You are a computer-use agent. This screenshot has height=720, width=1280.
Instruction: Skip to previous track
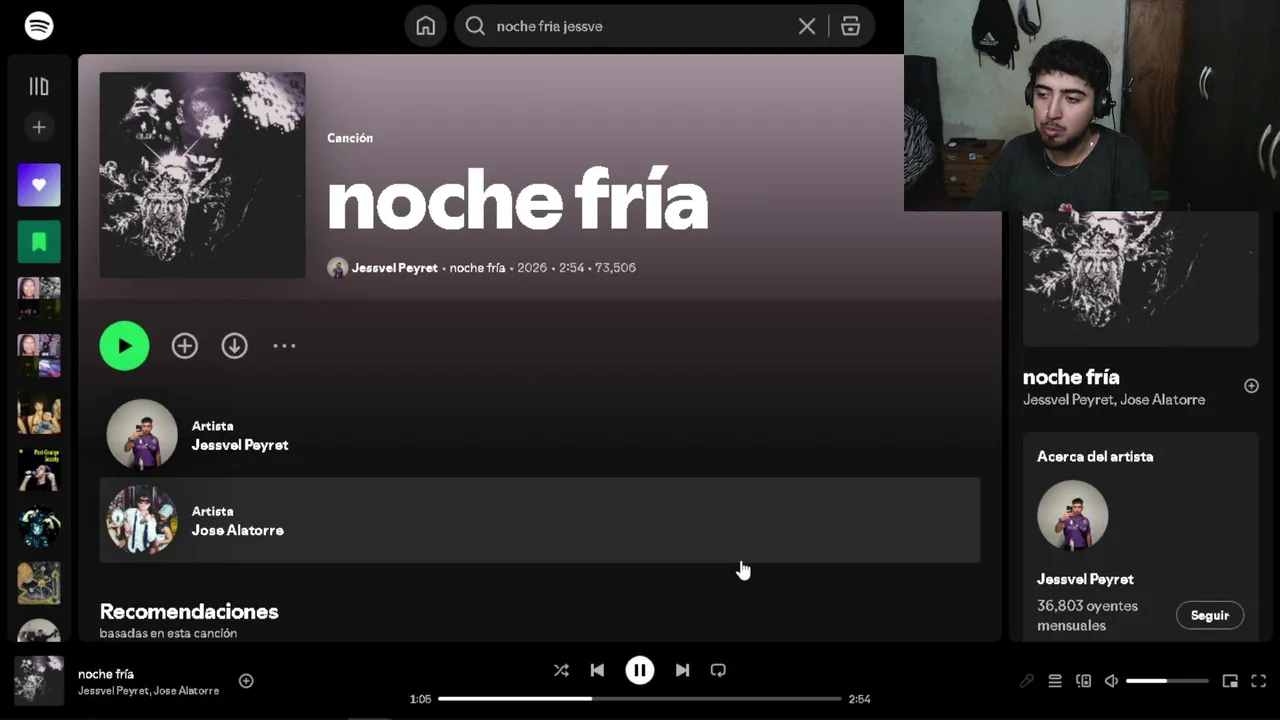pyautogui.click(x=597, y=670)
